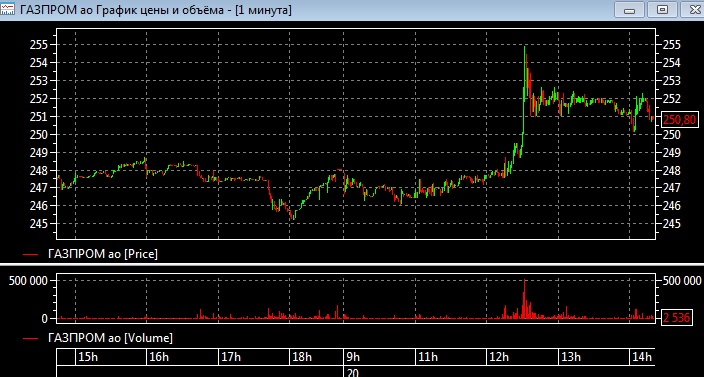Click the 15h mark on time axis

[x=88, y=357]
